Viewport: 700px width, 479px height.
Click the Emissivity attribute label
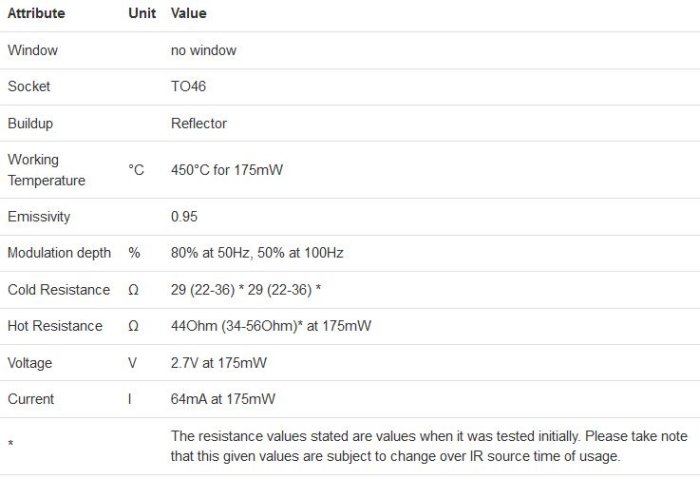pyautogui.click(x=39, y=217)
